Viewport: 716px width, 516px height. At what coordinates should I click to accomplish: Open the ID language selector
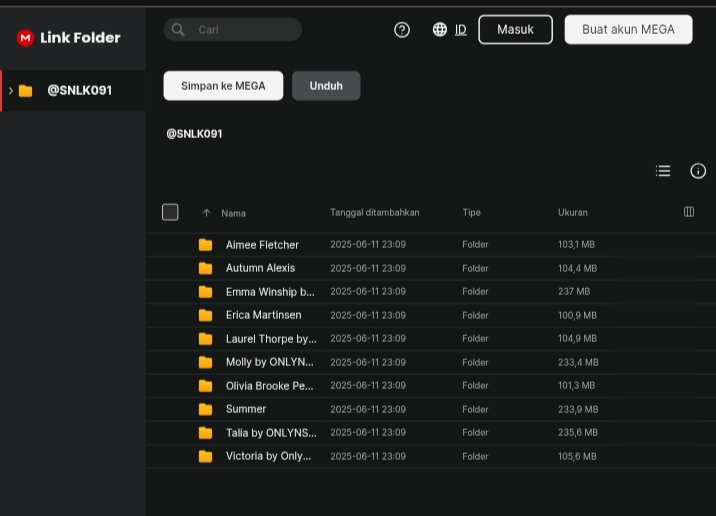click(x=461, y=30)
